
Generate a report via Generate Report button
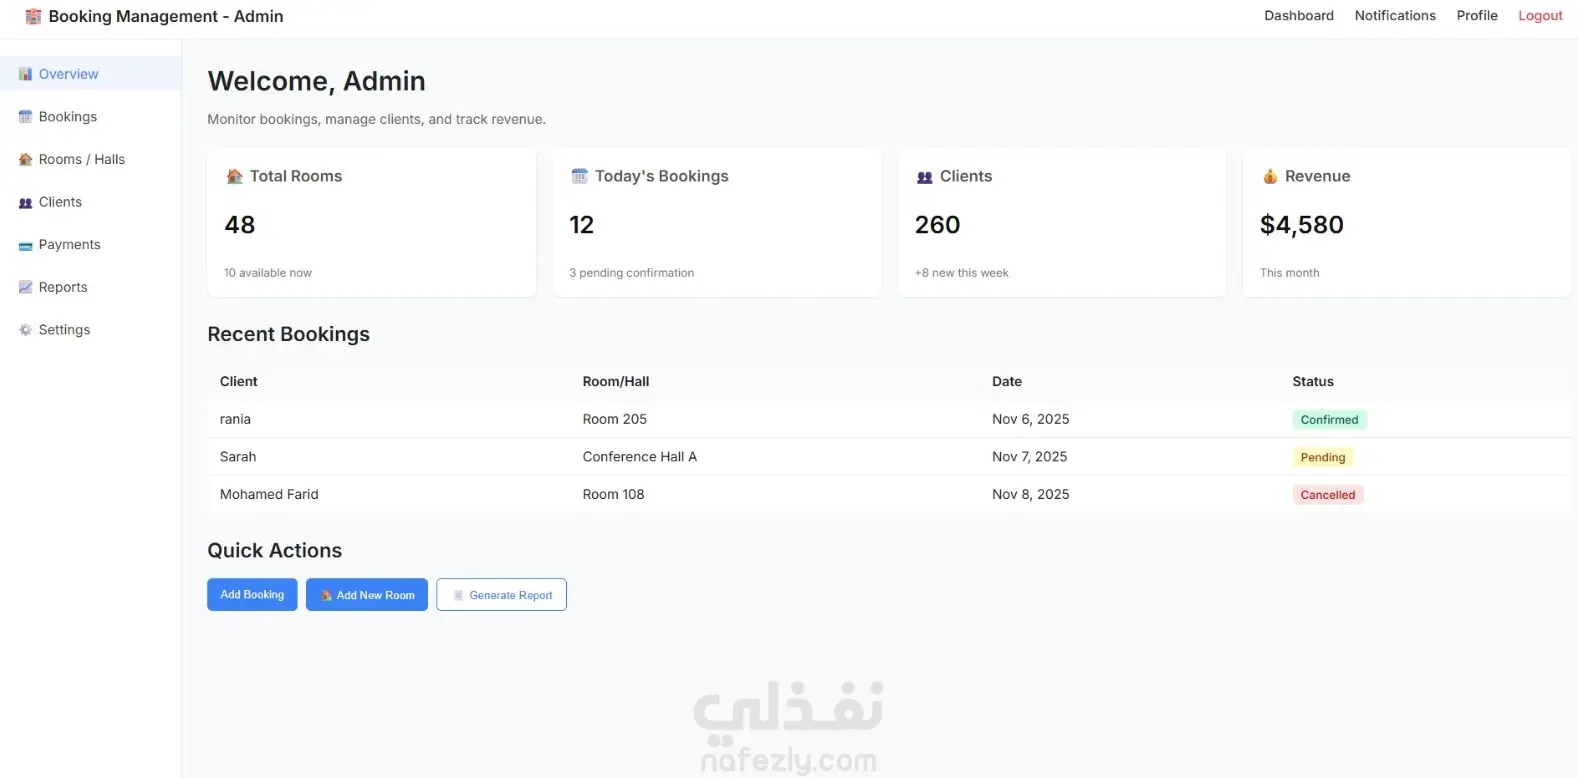(x=501, y=595)
